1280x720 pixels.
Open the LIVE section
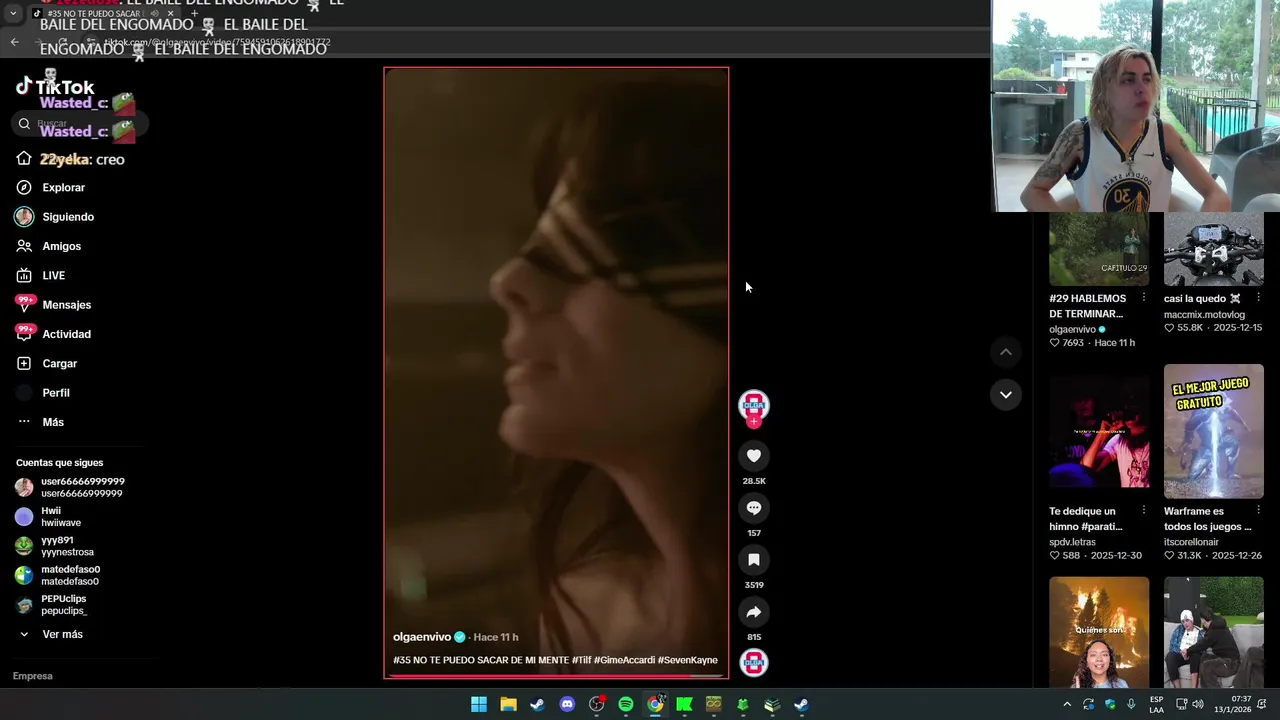tap(53, 275)
